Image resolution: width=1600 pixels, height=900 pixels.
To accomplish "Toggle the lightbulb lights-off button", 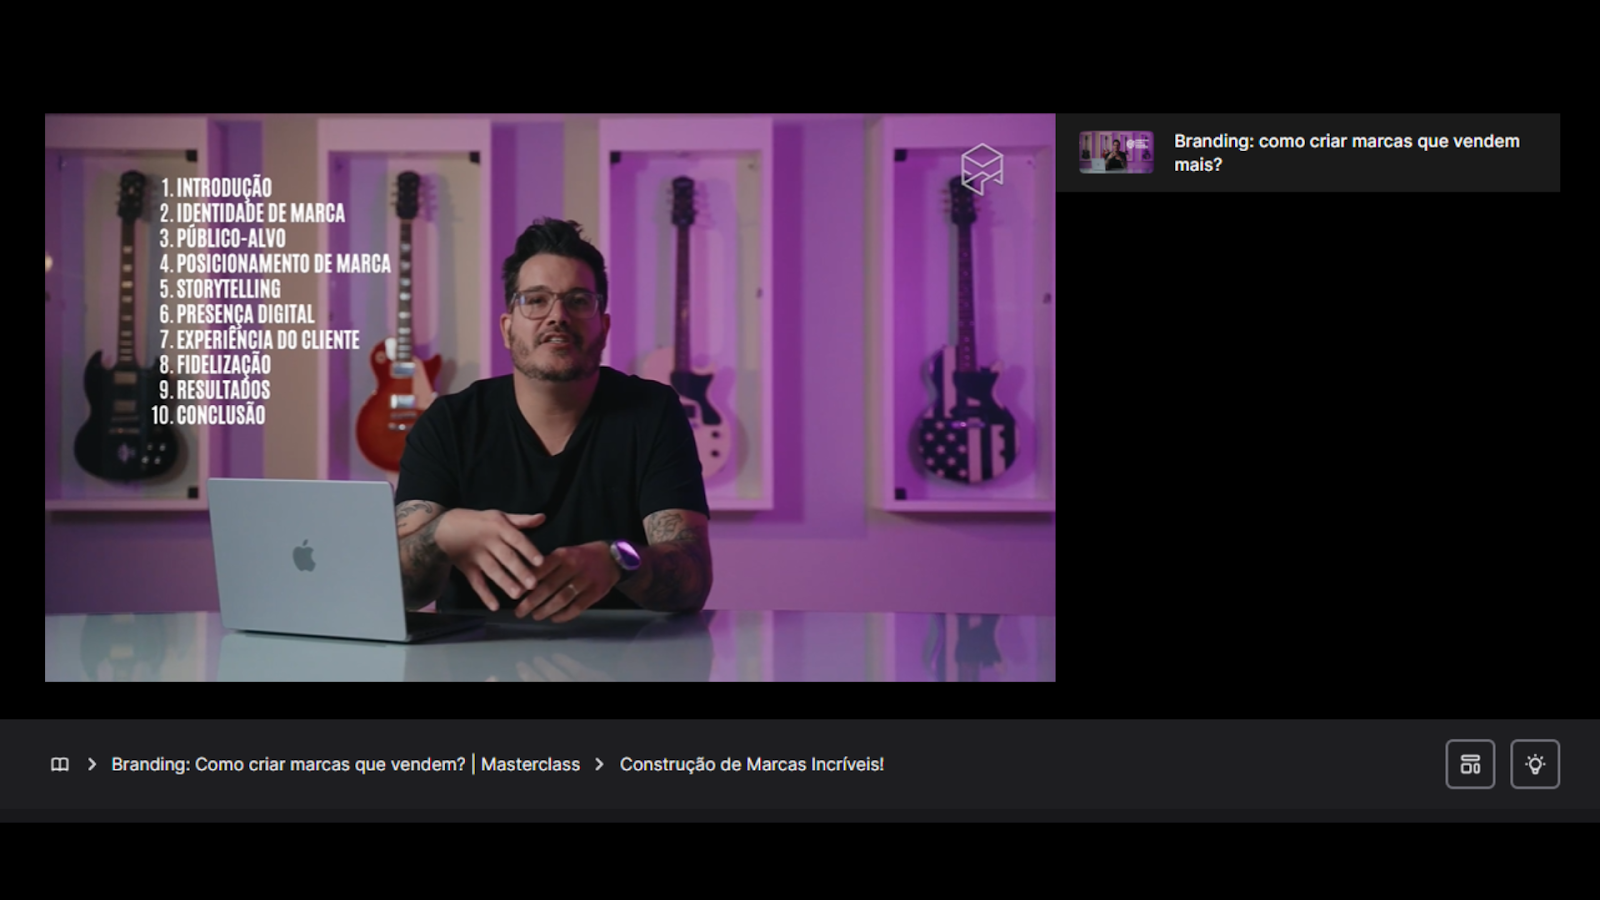I will [x=1535, y=764].
